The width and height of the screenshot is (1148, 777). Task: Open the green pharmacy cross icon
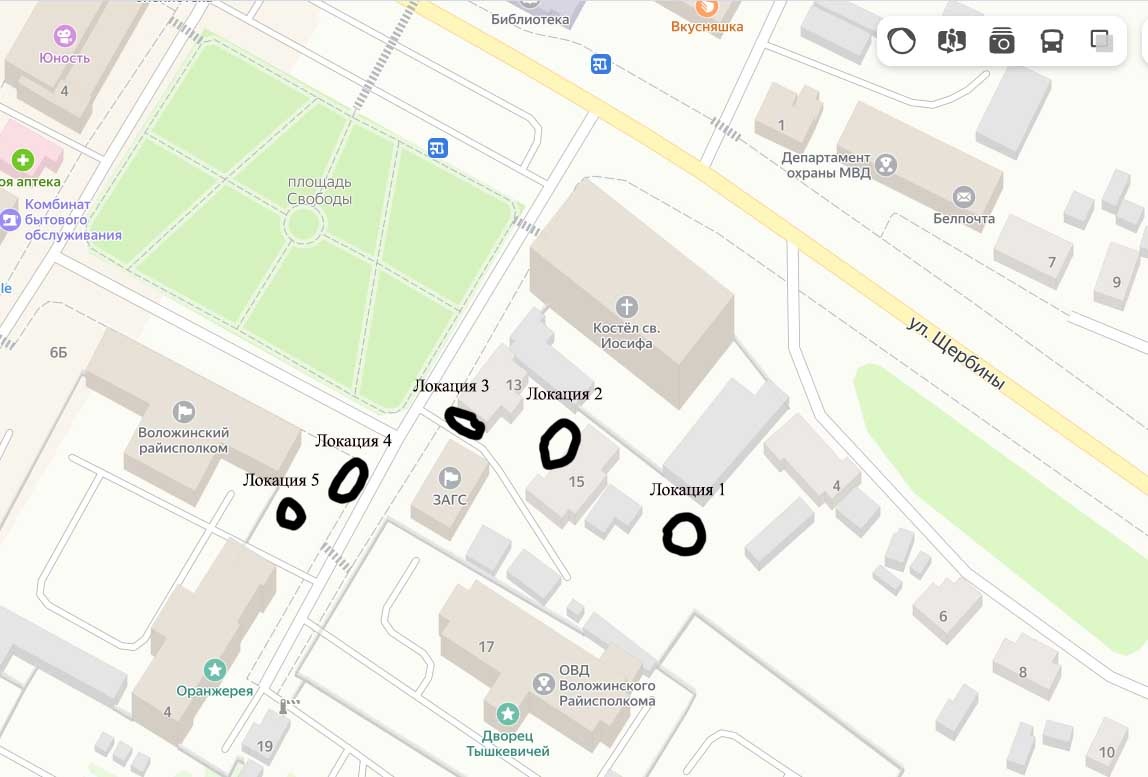coord(22,160)
